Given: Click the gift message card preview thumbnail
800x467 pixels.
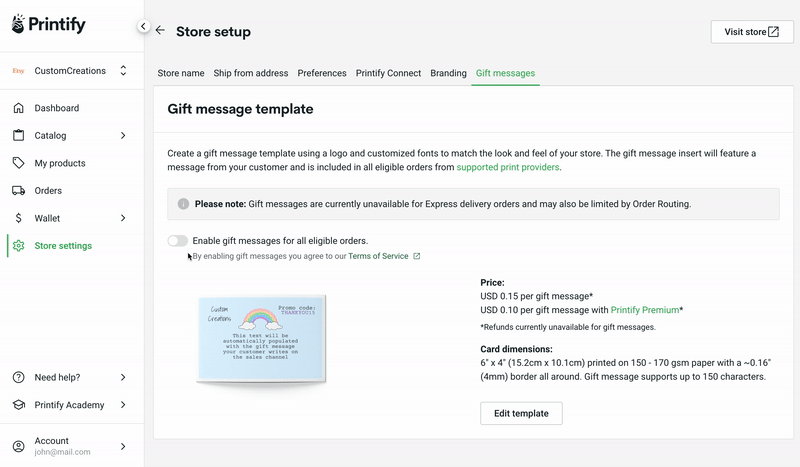Looking at the screenshot, I should tap(261, 339).
